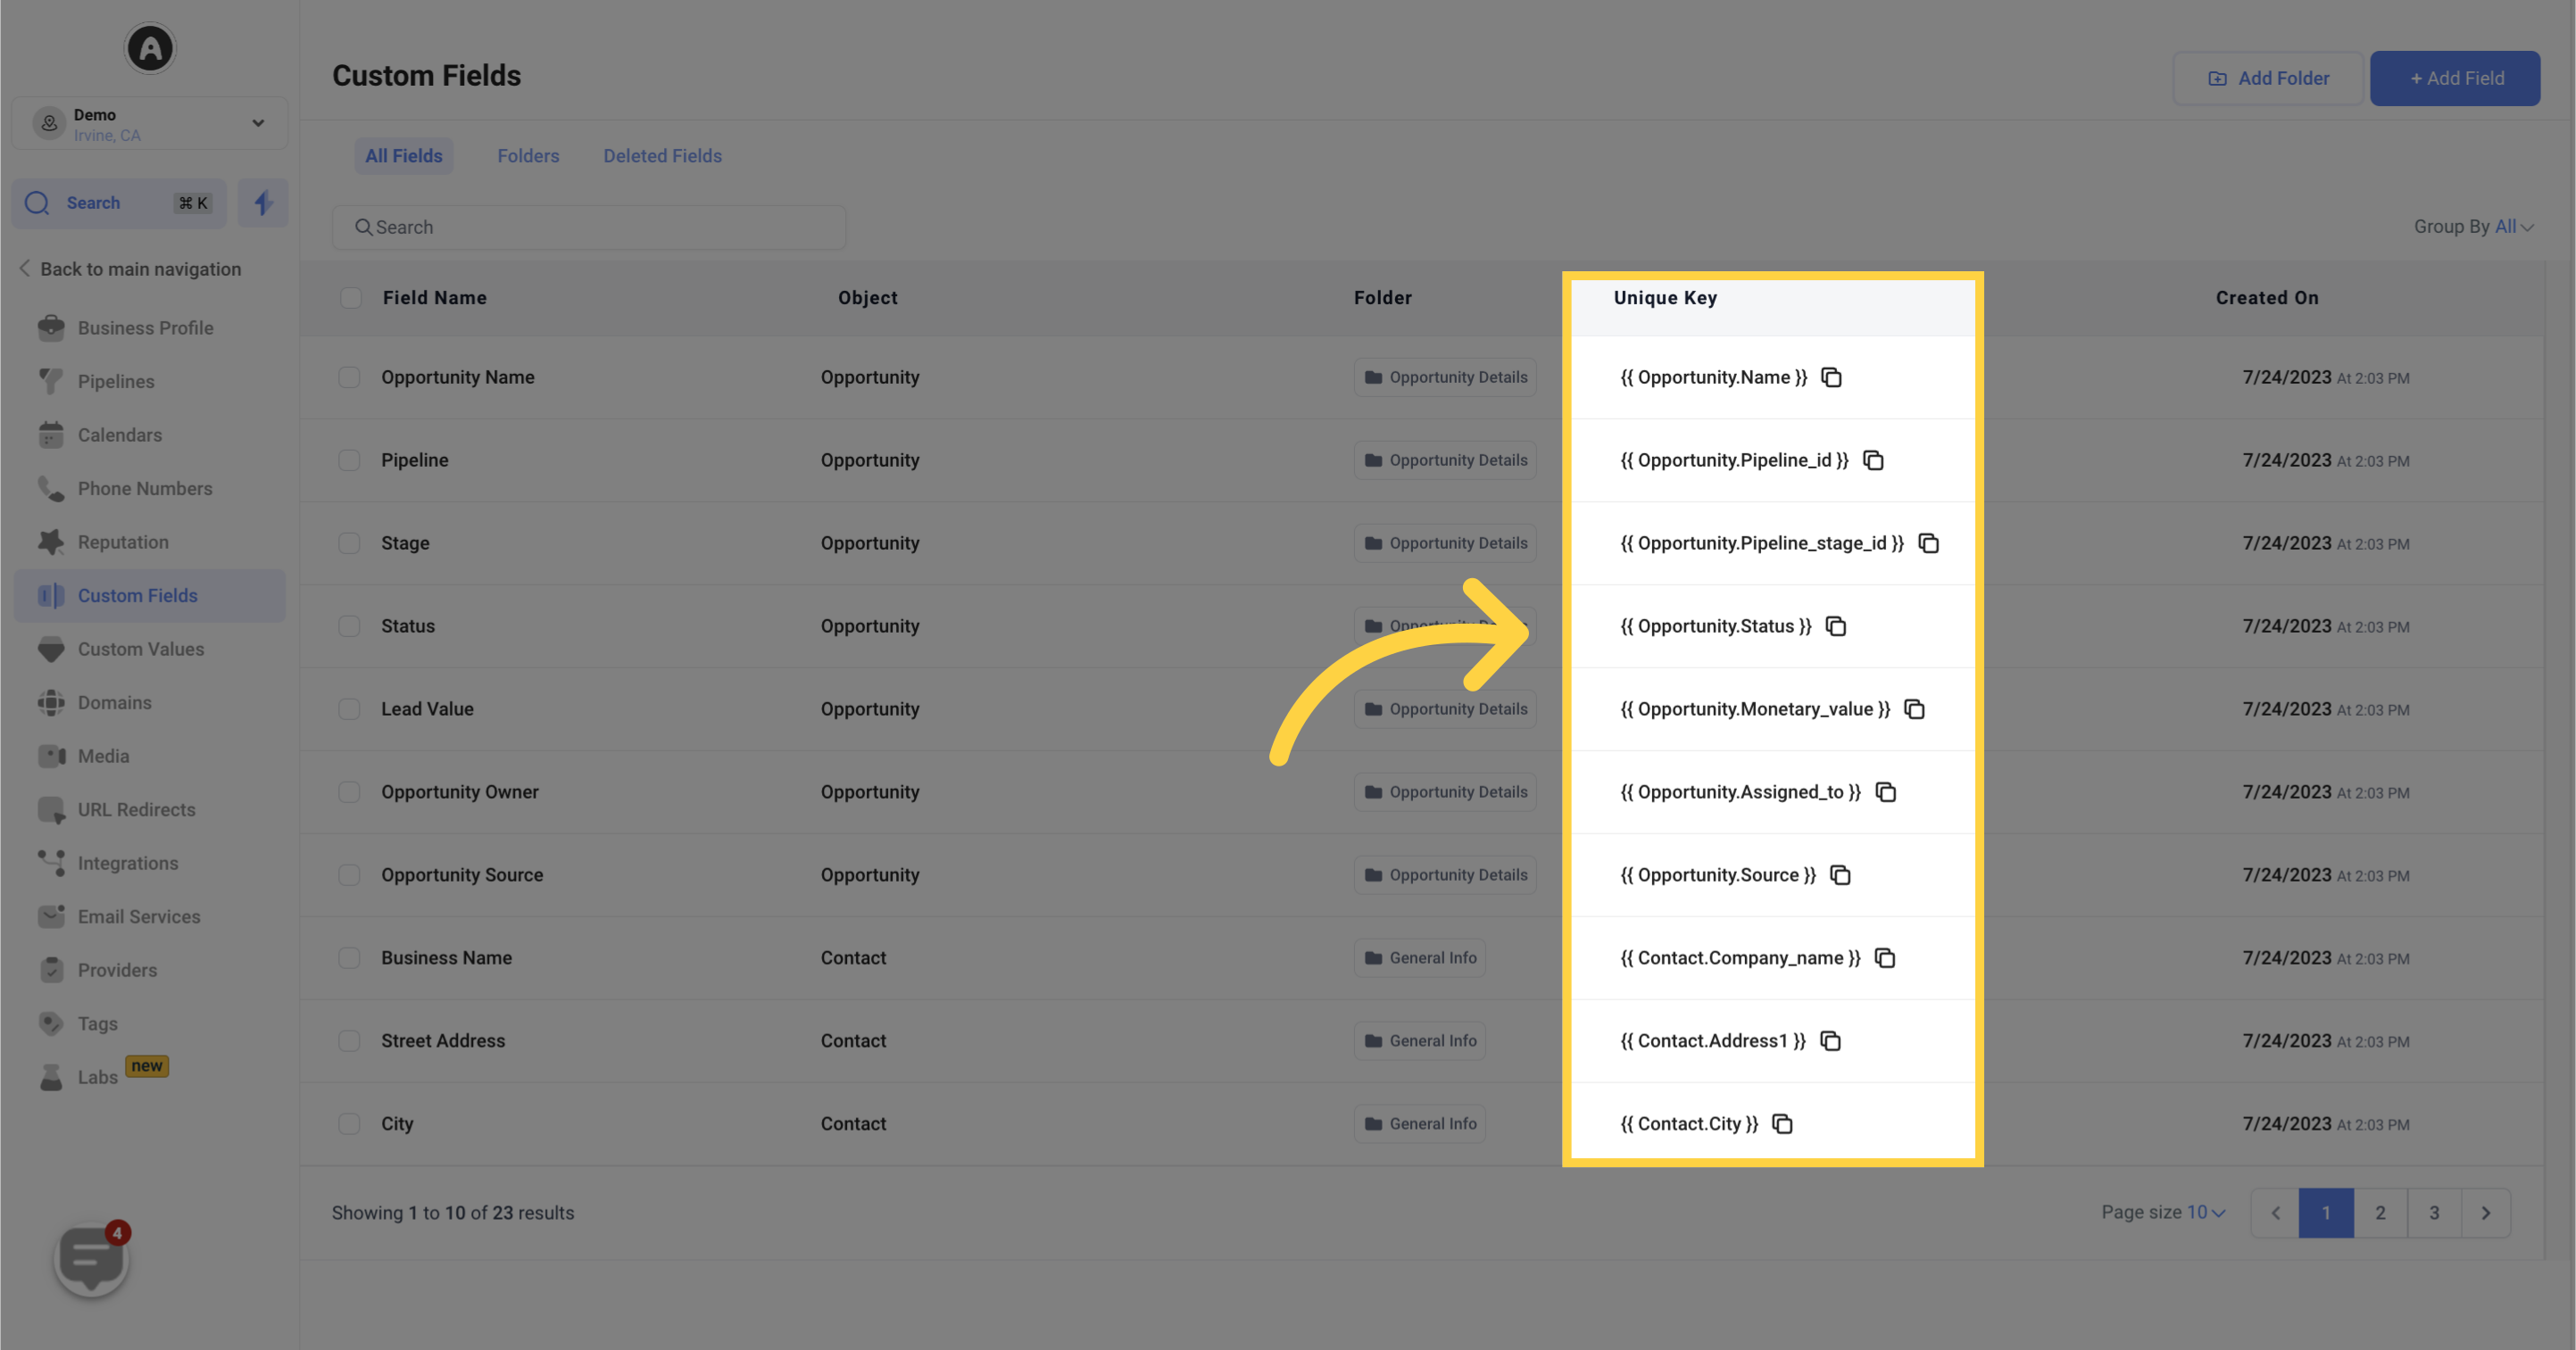The image size is (2576, 1350).
Task: Copy the Opportunity.Pipeline_id key
Action: (x=1873, y=460)
